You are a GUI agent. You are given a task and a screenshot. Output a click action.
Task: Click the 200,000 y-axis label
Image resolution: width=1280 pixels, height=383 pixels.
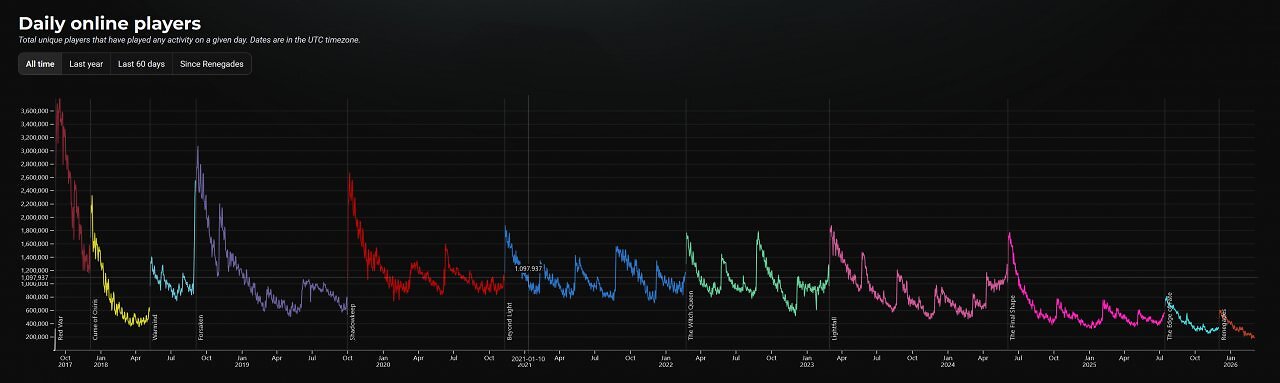tap(37, 337)
